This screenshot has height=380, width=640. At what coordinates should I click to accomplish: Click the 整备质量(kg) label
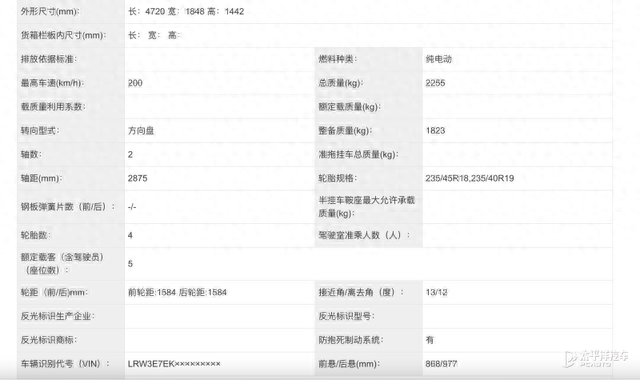(345, 131)
